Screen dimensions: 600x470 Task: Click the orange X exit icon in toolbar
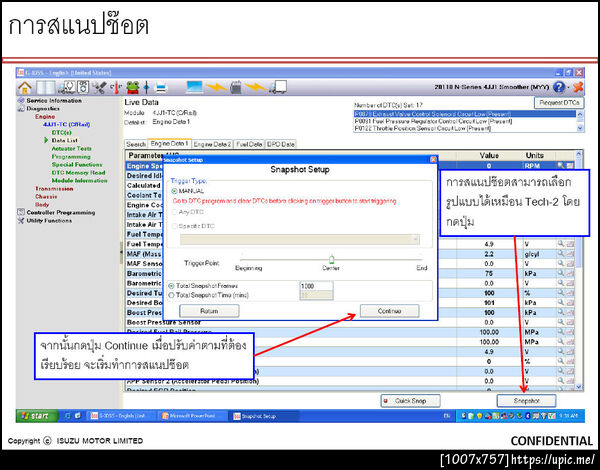coord(578,87)
